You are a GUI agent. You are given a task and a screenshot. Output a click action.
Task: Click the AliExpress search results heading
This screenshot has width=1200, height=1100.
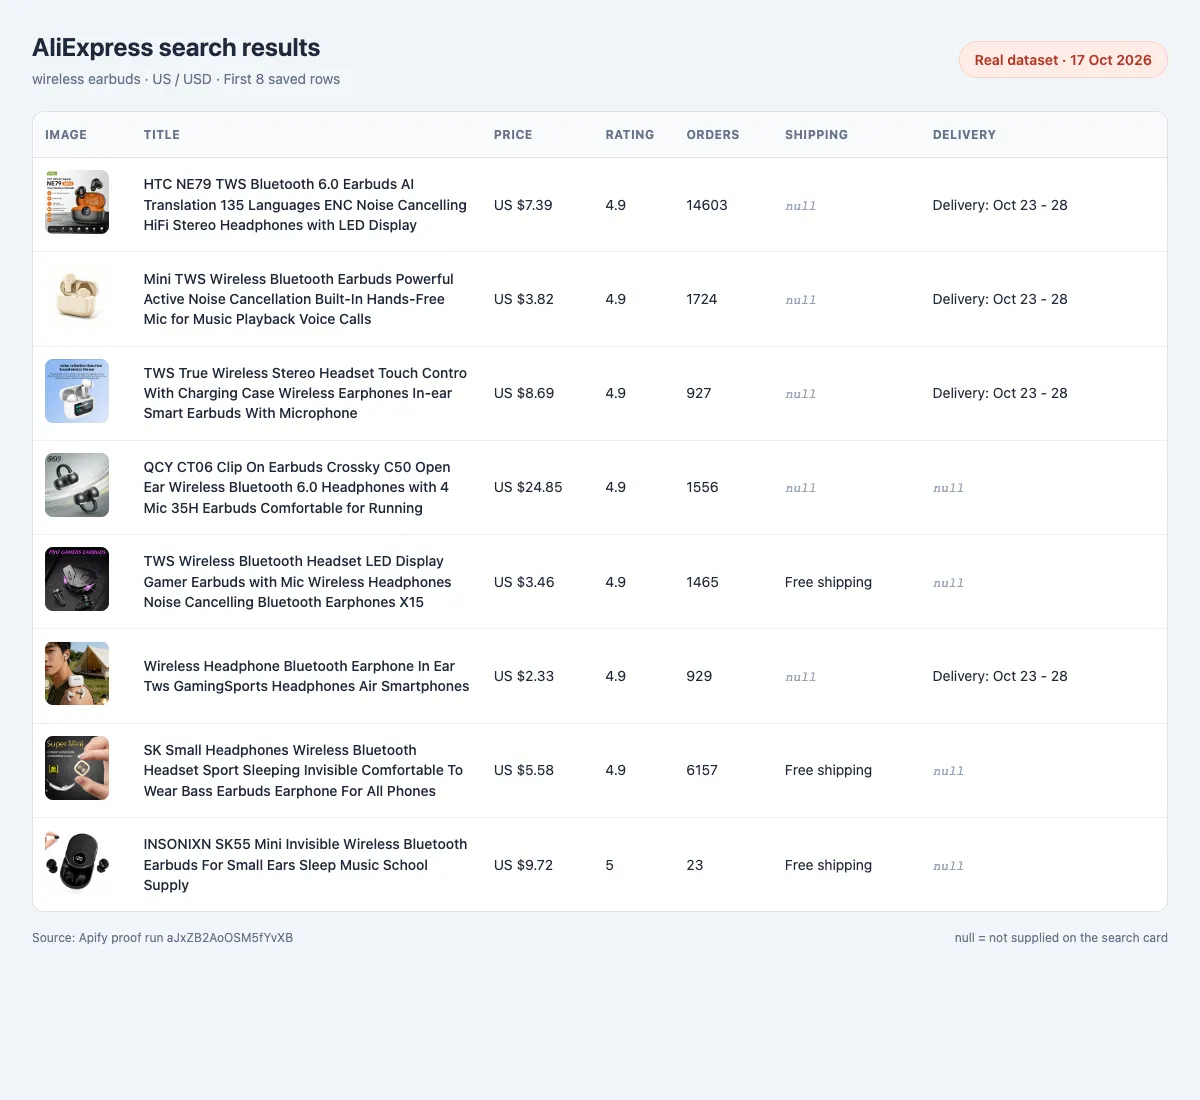tap(176, 47)
